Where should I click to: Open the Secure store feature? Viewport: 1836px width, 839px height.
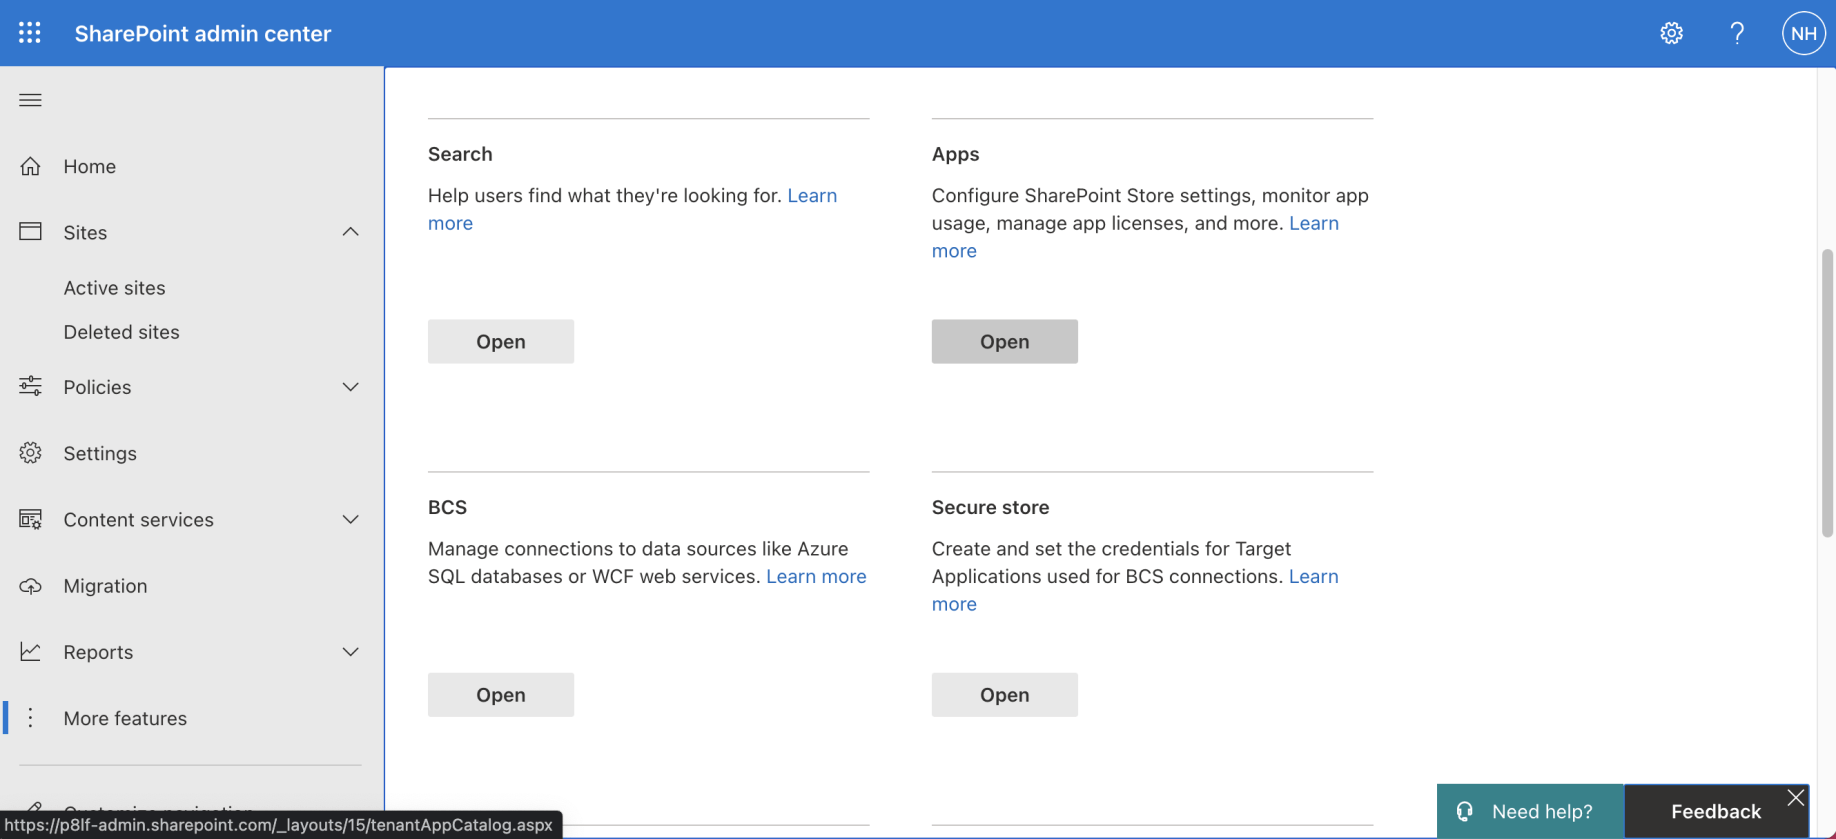tap(1004, 695)
